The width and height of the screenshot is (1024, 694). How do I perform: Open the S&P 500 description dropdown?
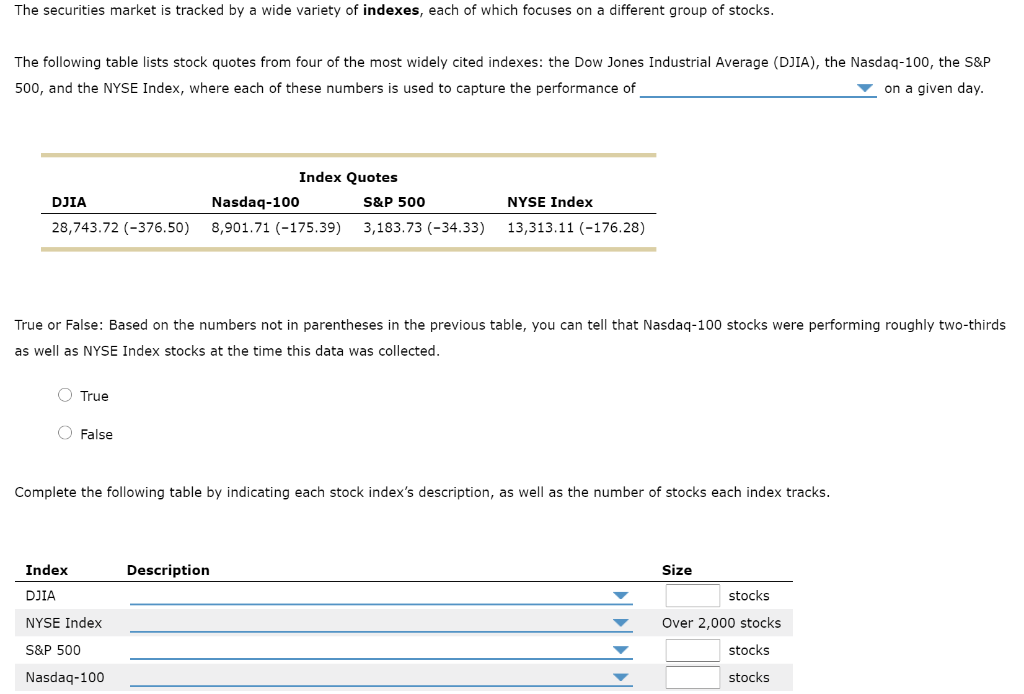(381, 650)
